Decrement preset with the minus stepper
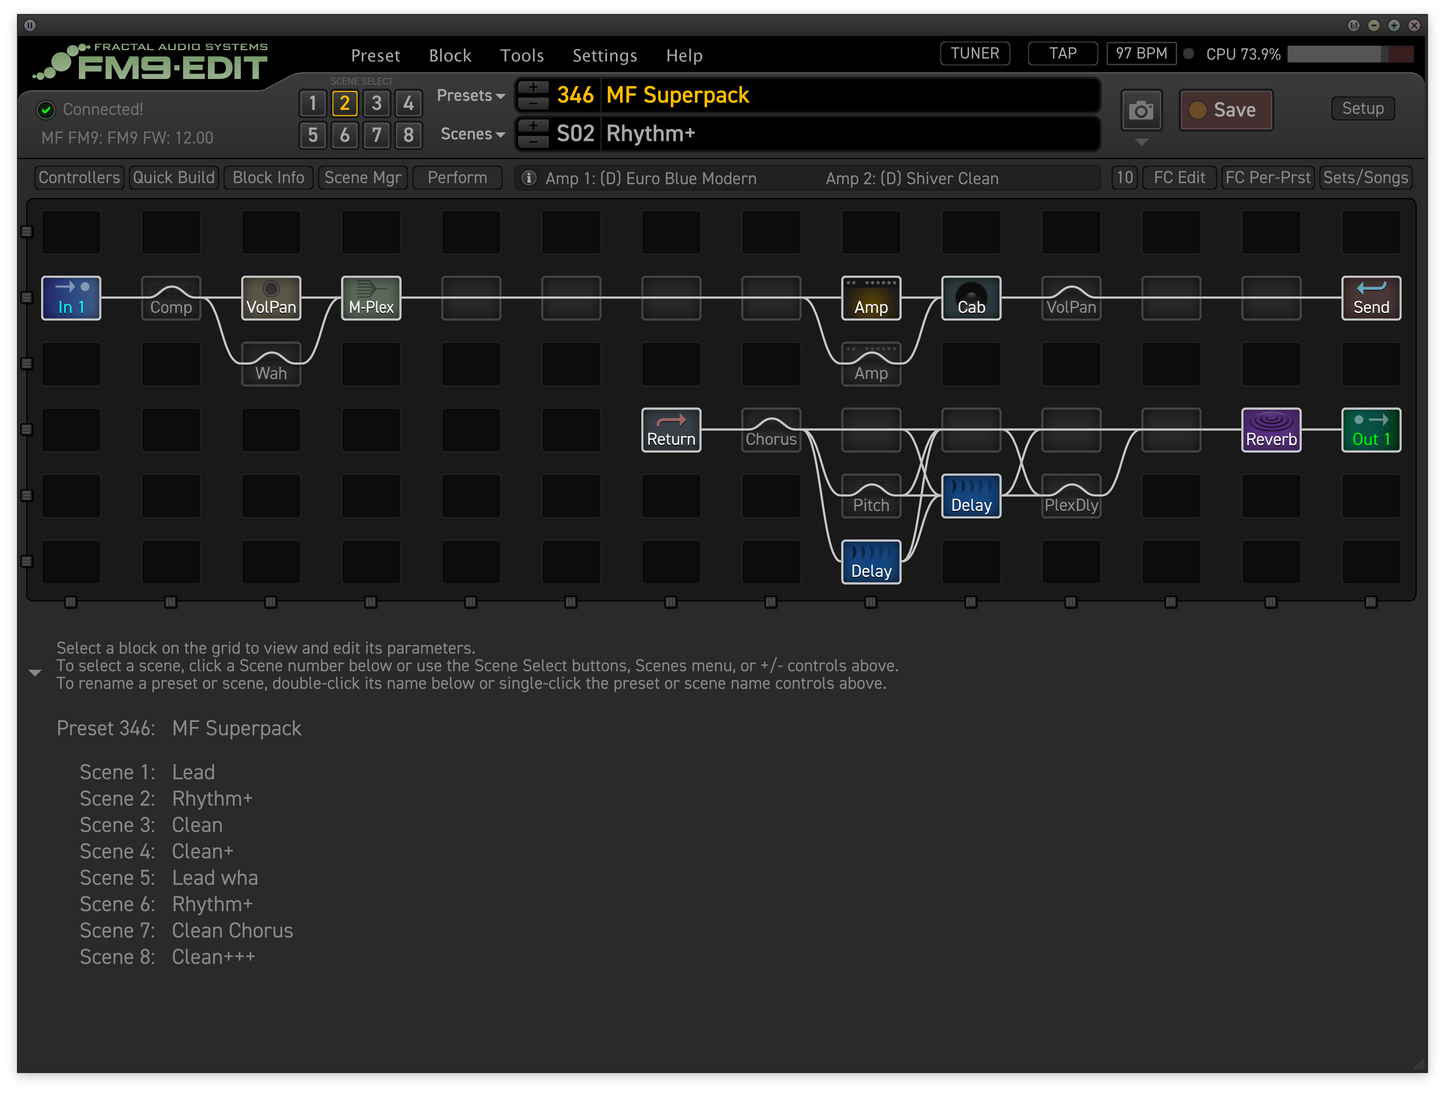 point(533,102)
